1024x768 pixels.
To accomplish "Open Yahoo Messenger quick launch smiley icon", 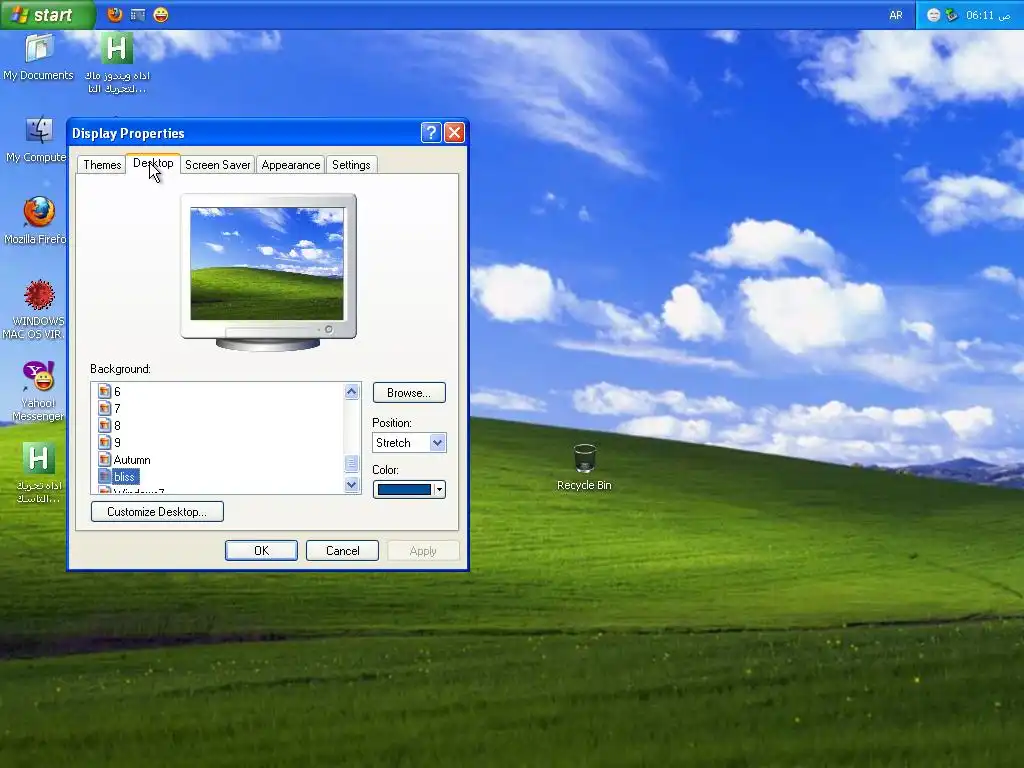I will pos(161,14).
